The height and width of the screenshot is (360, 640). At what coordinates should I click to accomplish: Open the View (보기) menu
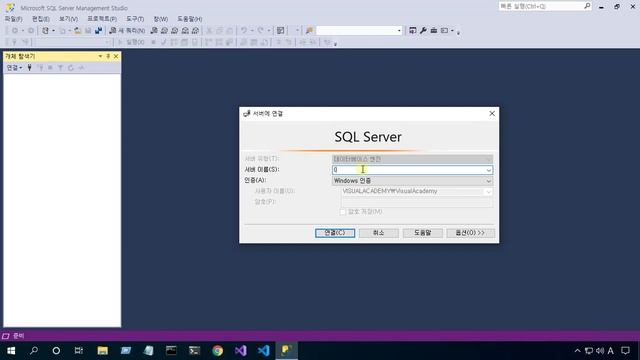[68, 19]
